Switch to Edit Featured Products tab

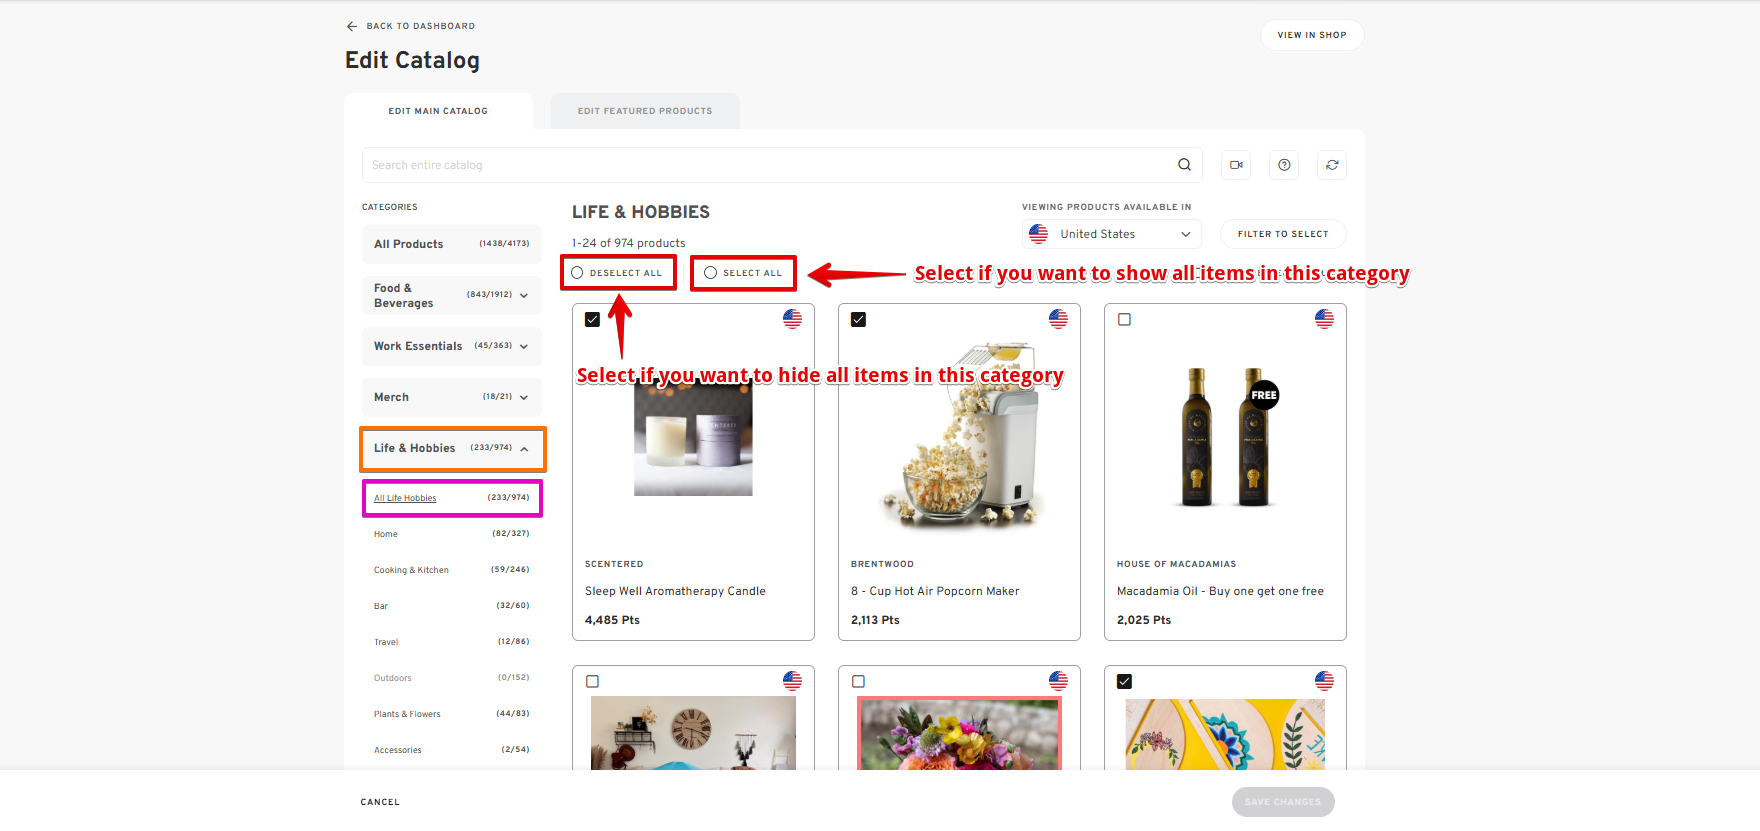[x=645, y=111]
